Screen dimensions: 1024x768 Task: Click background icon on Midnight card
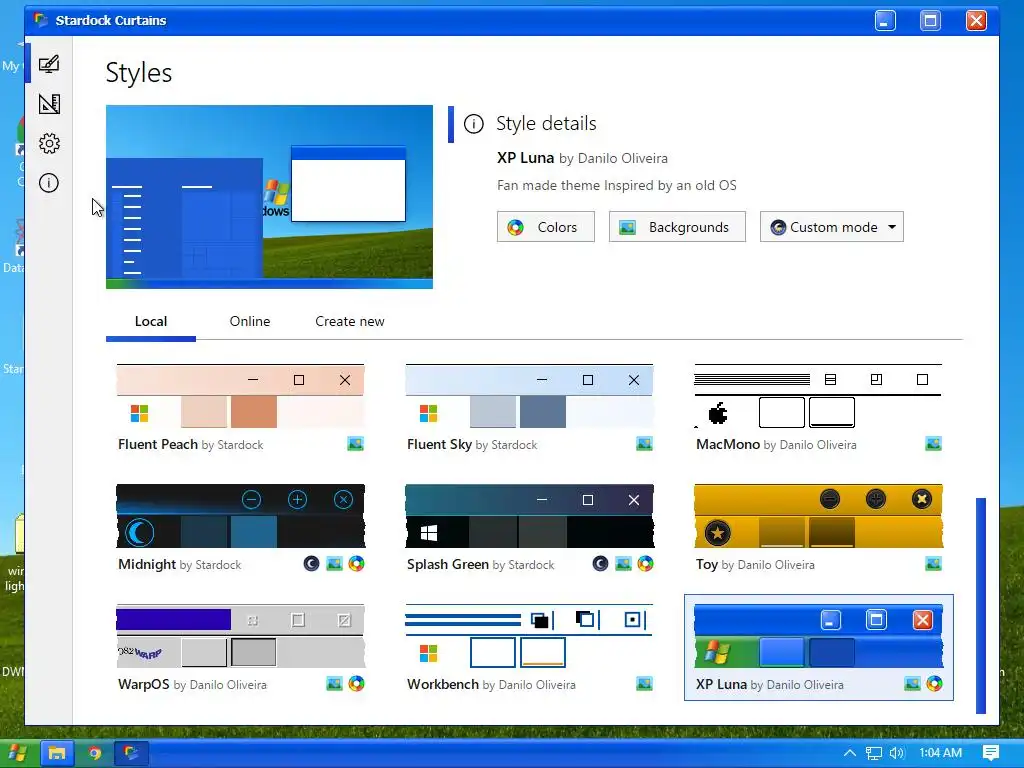334,563
